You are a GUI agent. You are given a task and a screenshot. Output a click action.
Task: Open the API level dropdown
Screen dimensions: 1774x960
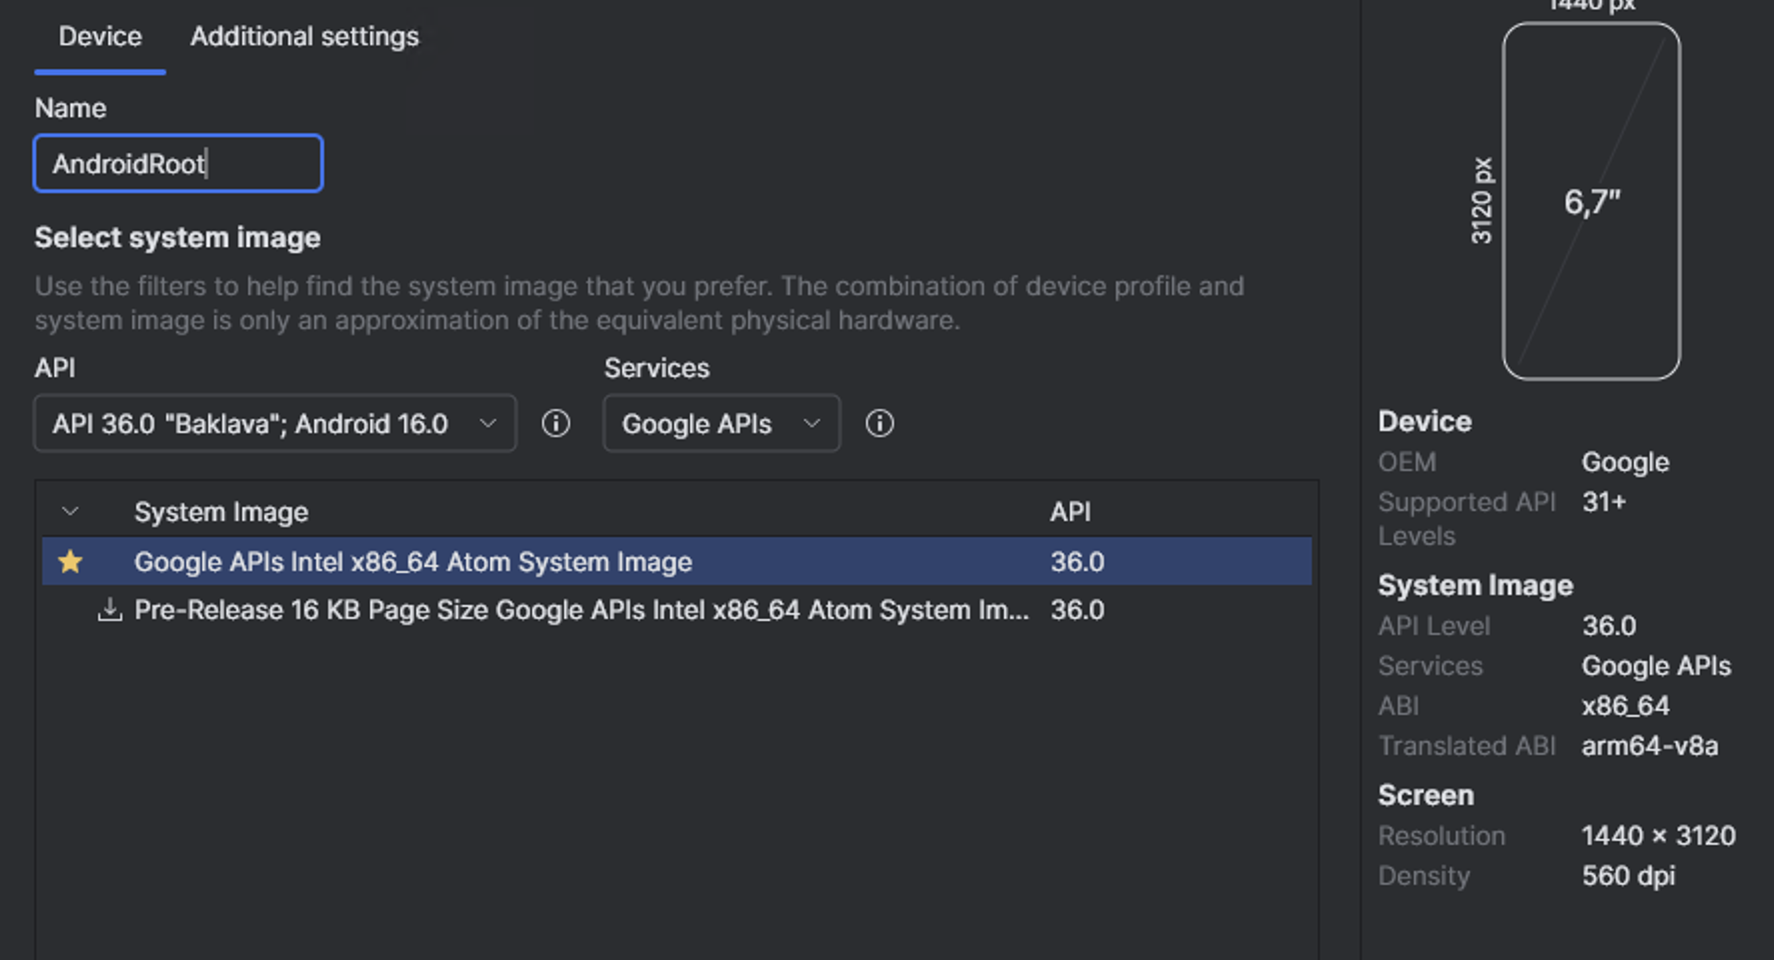[x=275, y=423]
